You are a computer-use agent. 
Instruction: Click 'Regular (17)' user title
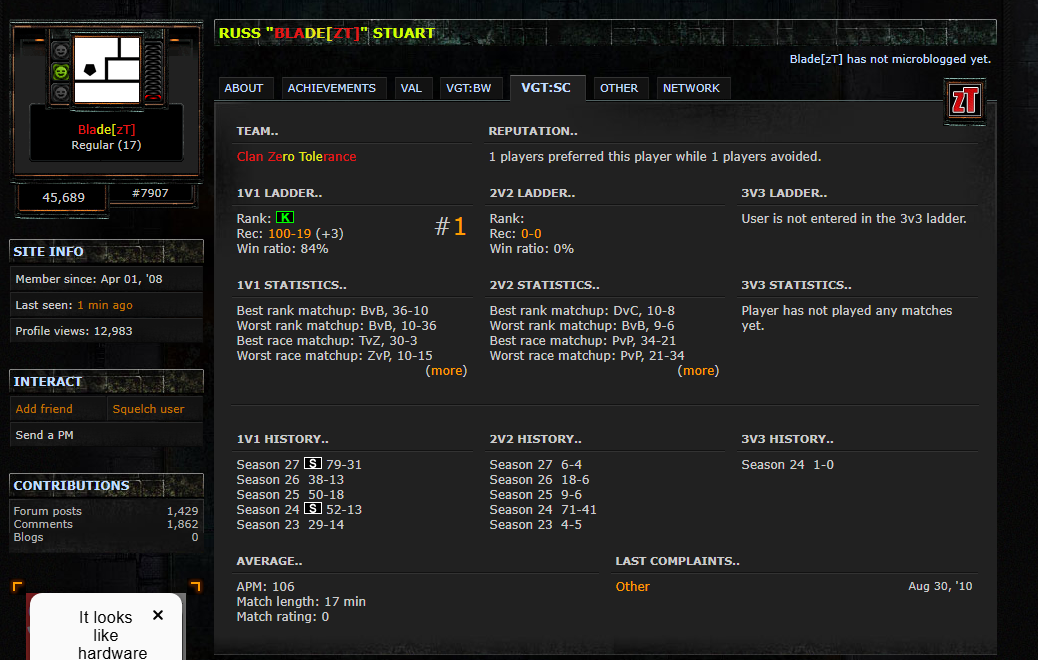pos(107,145)
